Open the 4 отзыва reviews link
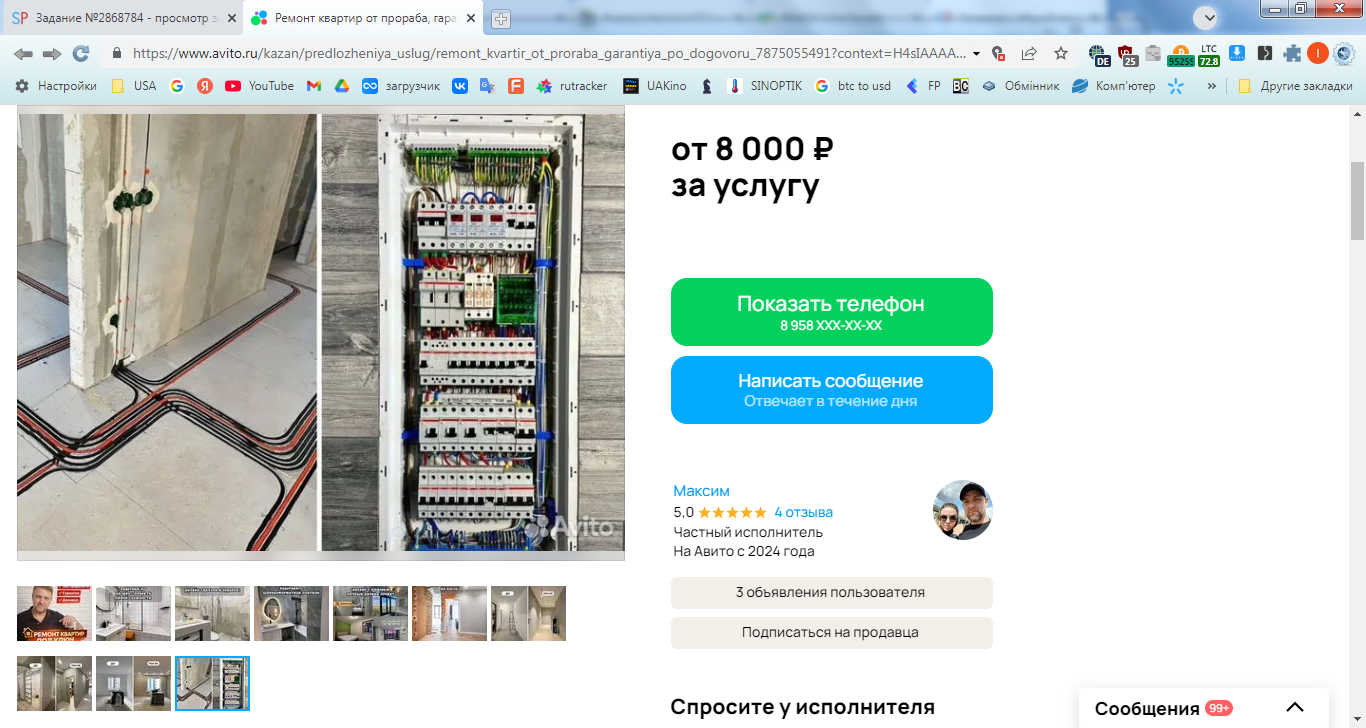This screenshot has height=728, width=1366. (803, 512)
